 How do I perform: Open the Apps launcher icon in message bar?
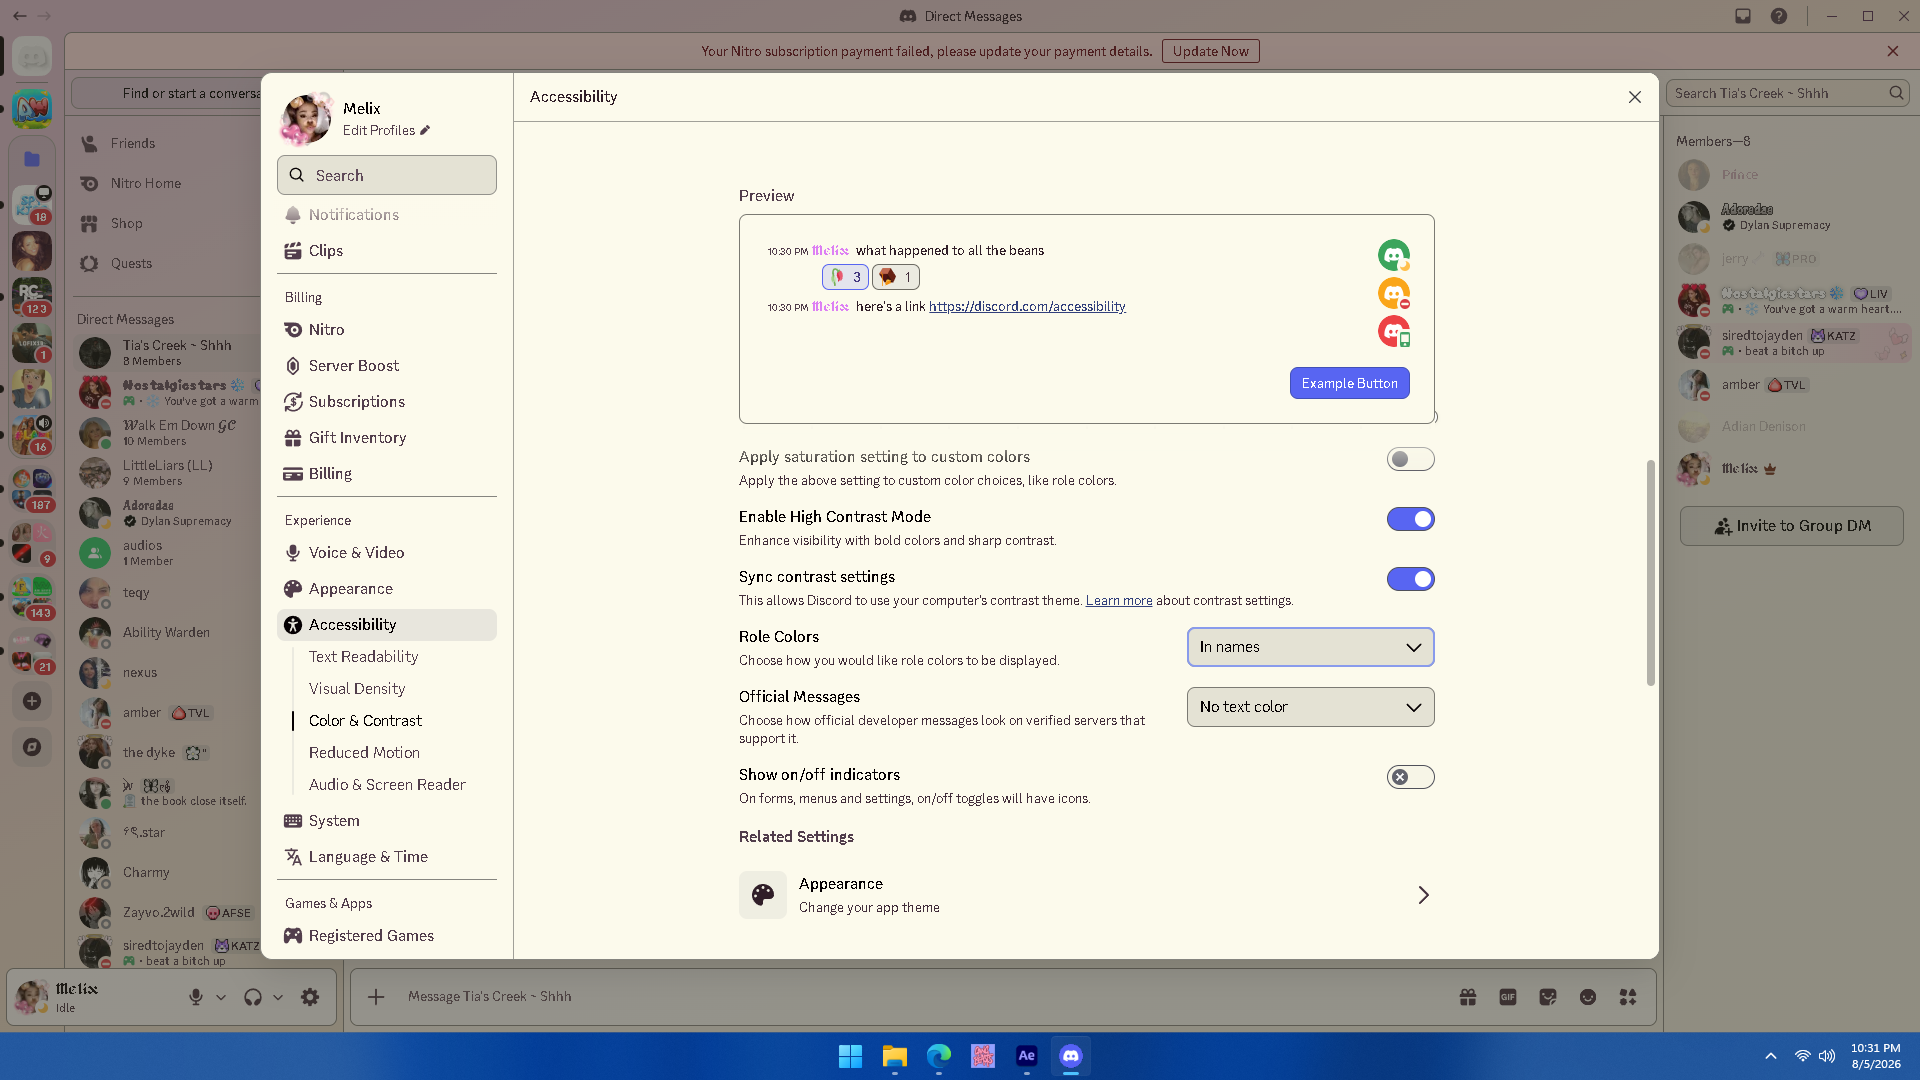[x=1628, y=997]
